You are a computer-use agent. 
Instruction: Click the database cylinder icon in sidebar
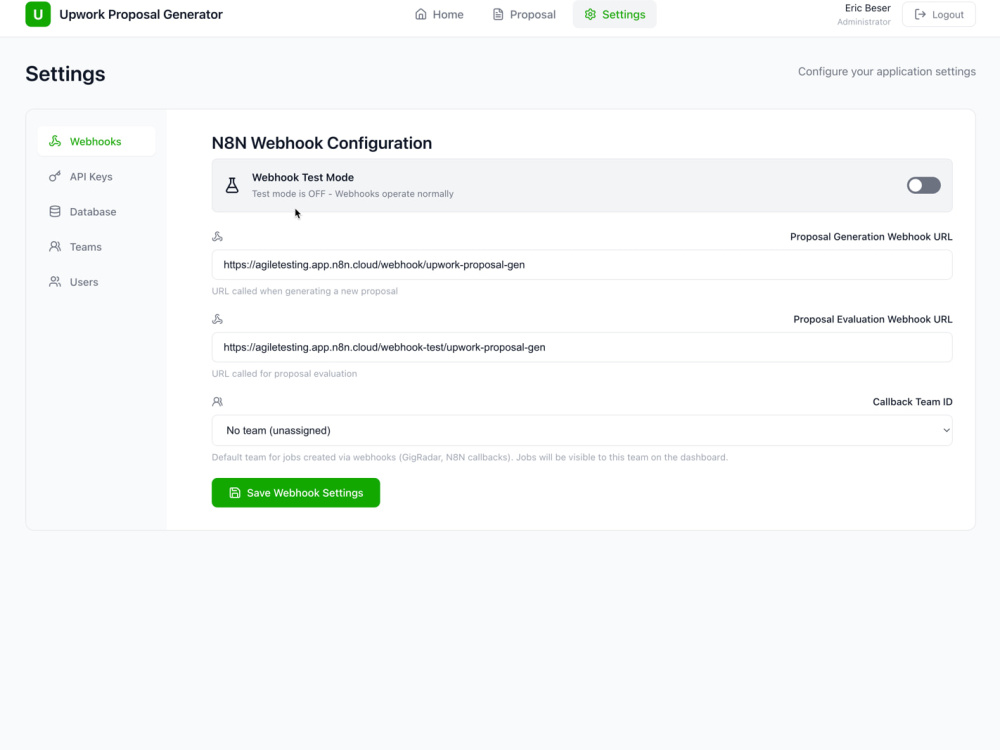coord(55,211)
